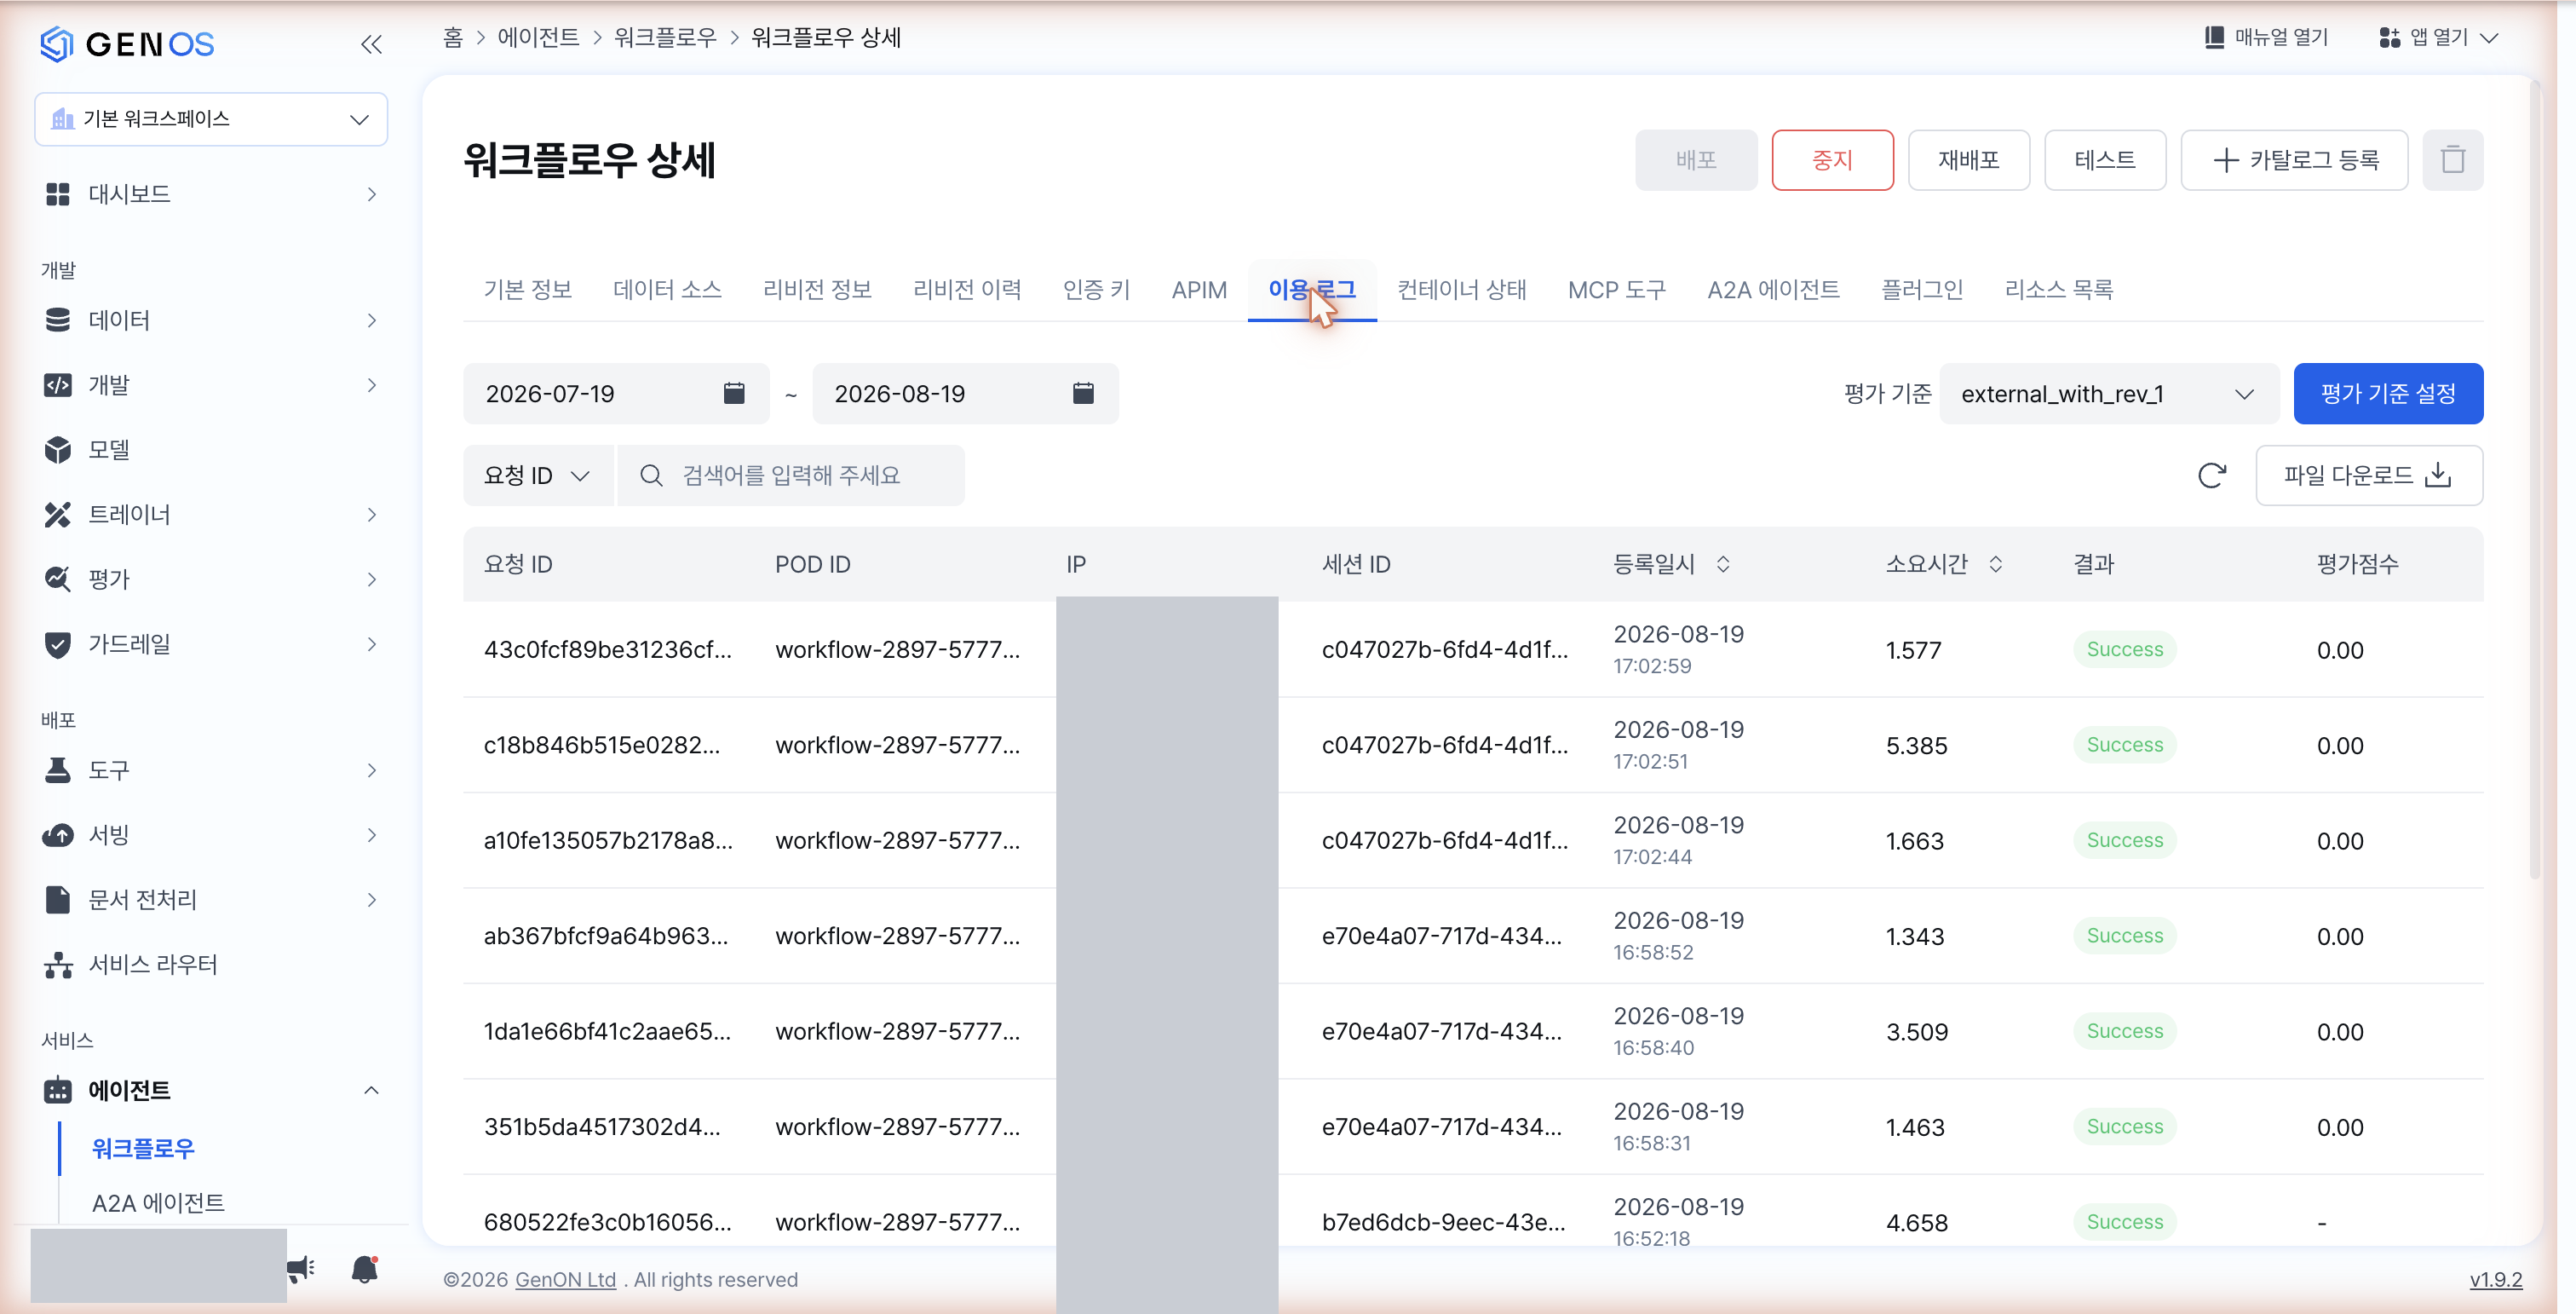Open the start date calendar picker
Viewport: 2576px width, 1314px height.
point(734,393)
